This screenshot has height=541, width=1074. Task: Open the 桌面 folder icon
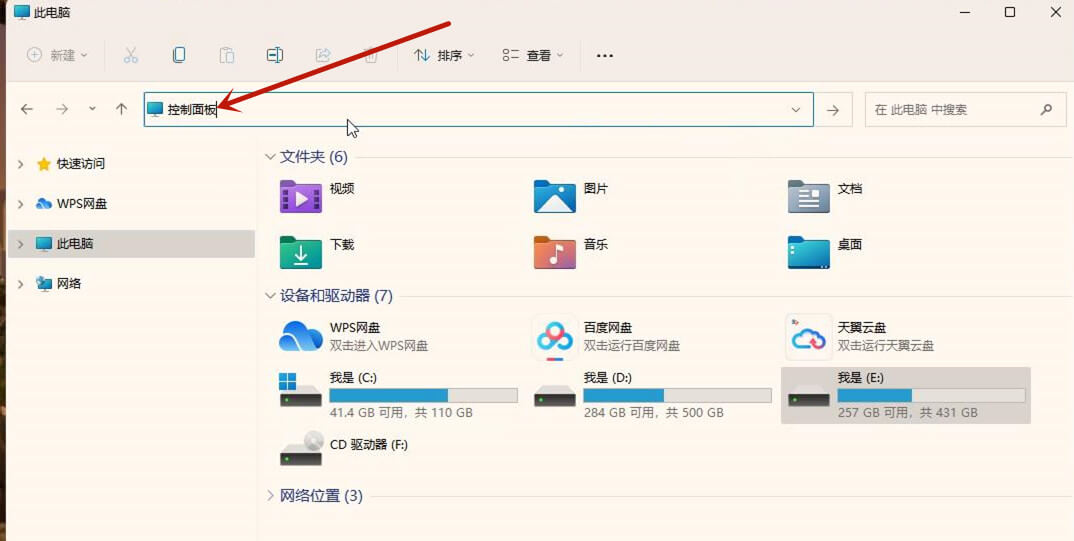pos(809,252)
